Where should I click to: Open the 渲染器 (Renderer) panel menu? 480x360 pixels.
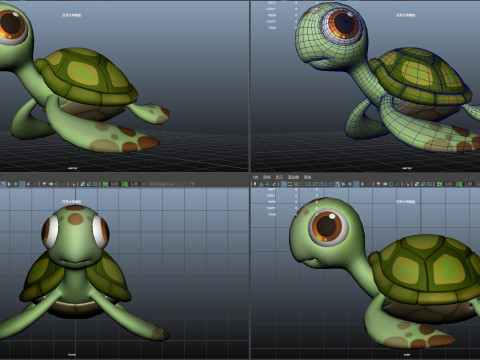tap(293, 177)
